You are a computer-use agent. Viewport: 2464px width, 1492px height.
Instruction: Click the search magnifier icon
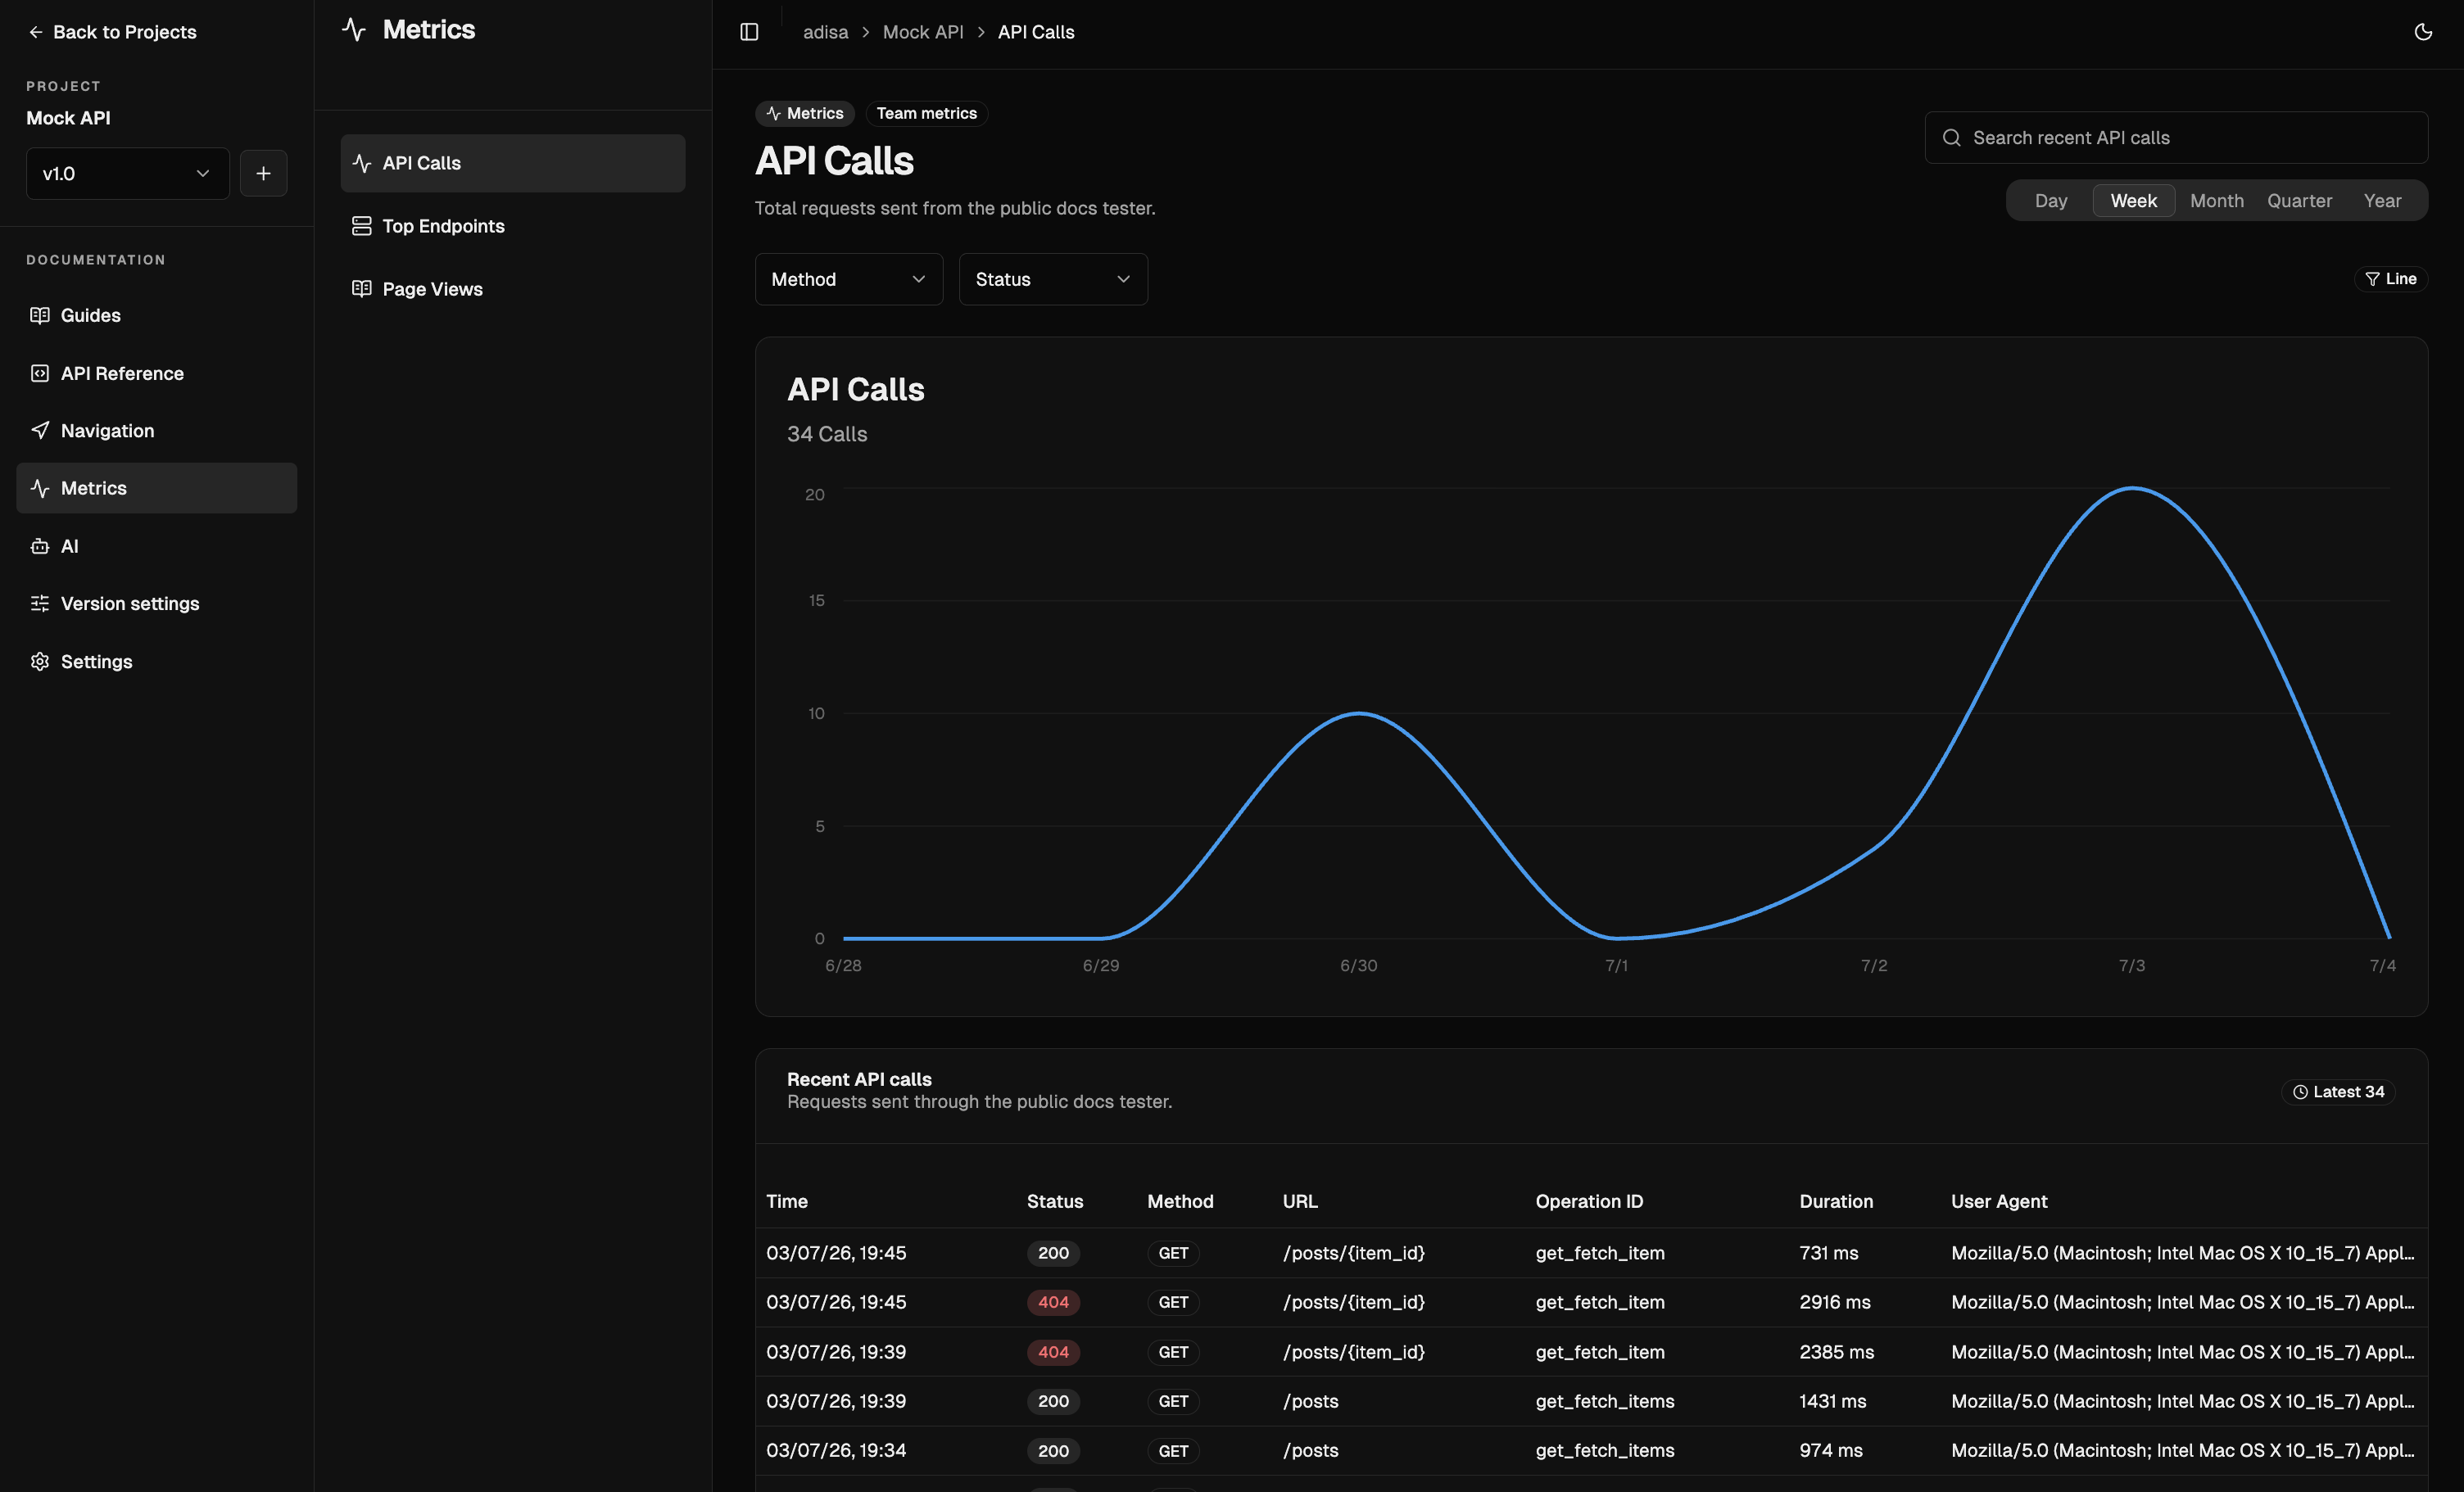1951,138
